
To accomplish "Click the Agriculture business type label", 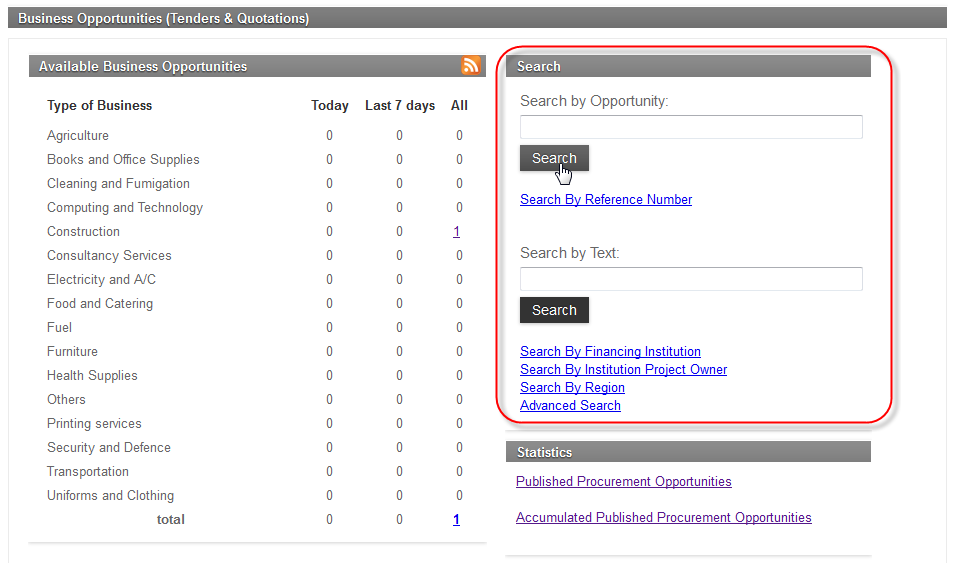I will click(78, 135).
